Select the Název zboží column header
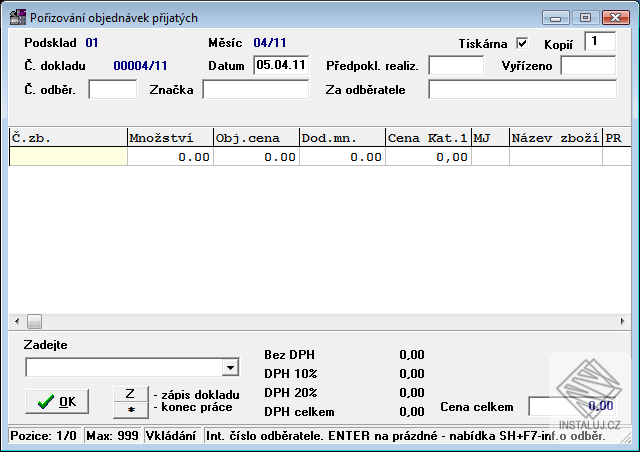Image resolution: width=640 pixels, height=452 pixels. point(556,138)
